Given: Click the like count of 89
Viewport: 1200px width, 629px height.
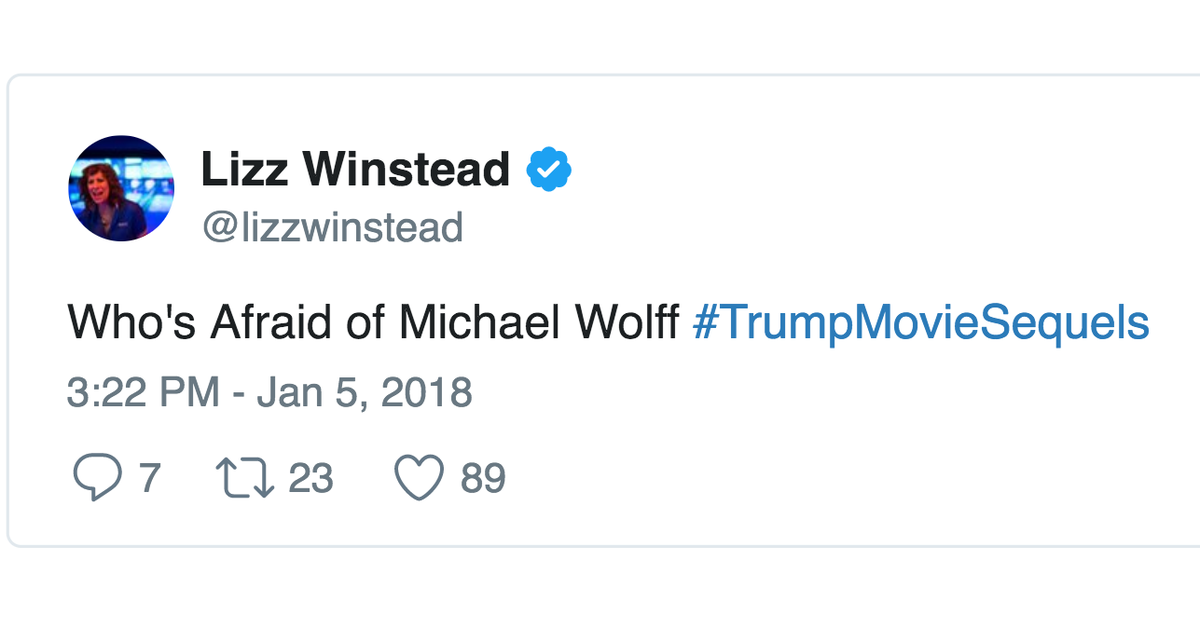Looking at the screenshot, I should tap(483, 478).
